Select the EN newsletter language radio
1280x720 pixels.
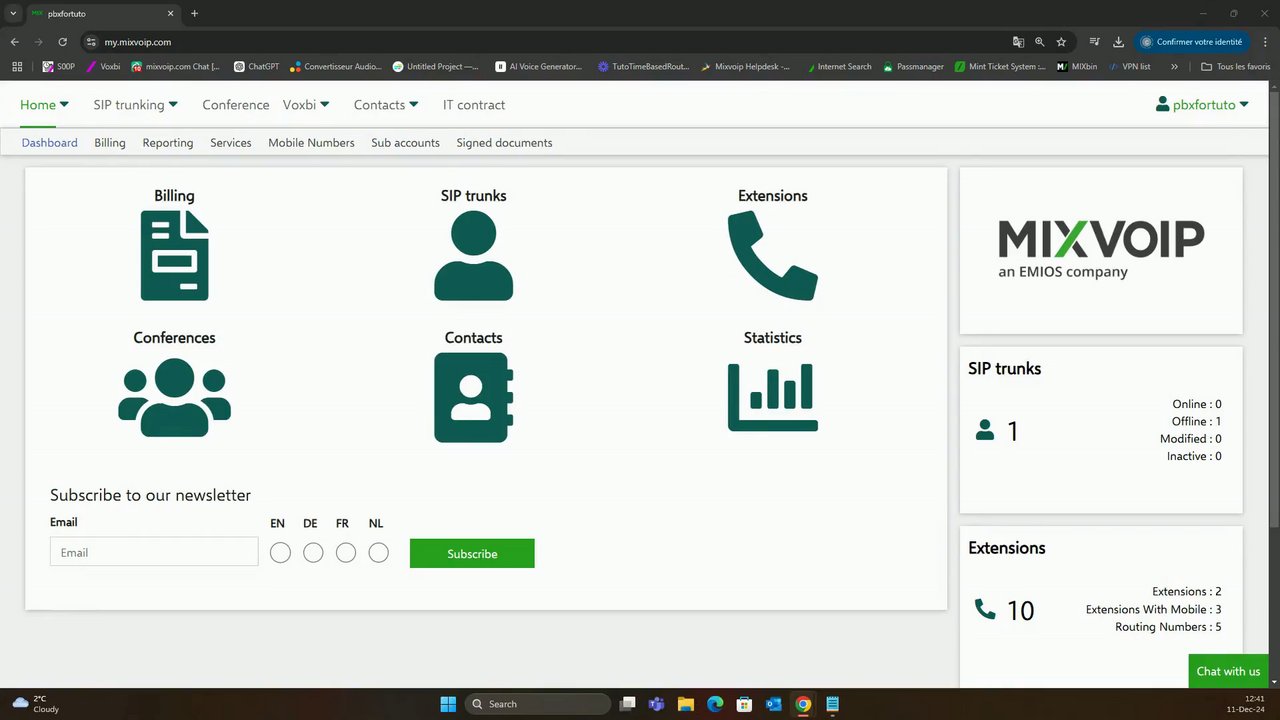(280, 553)
